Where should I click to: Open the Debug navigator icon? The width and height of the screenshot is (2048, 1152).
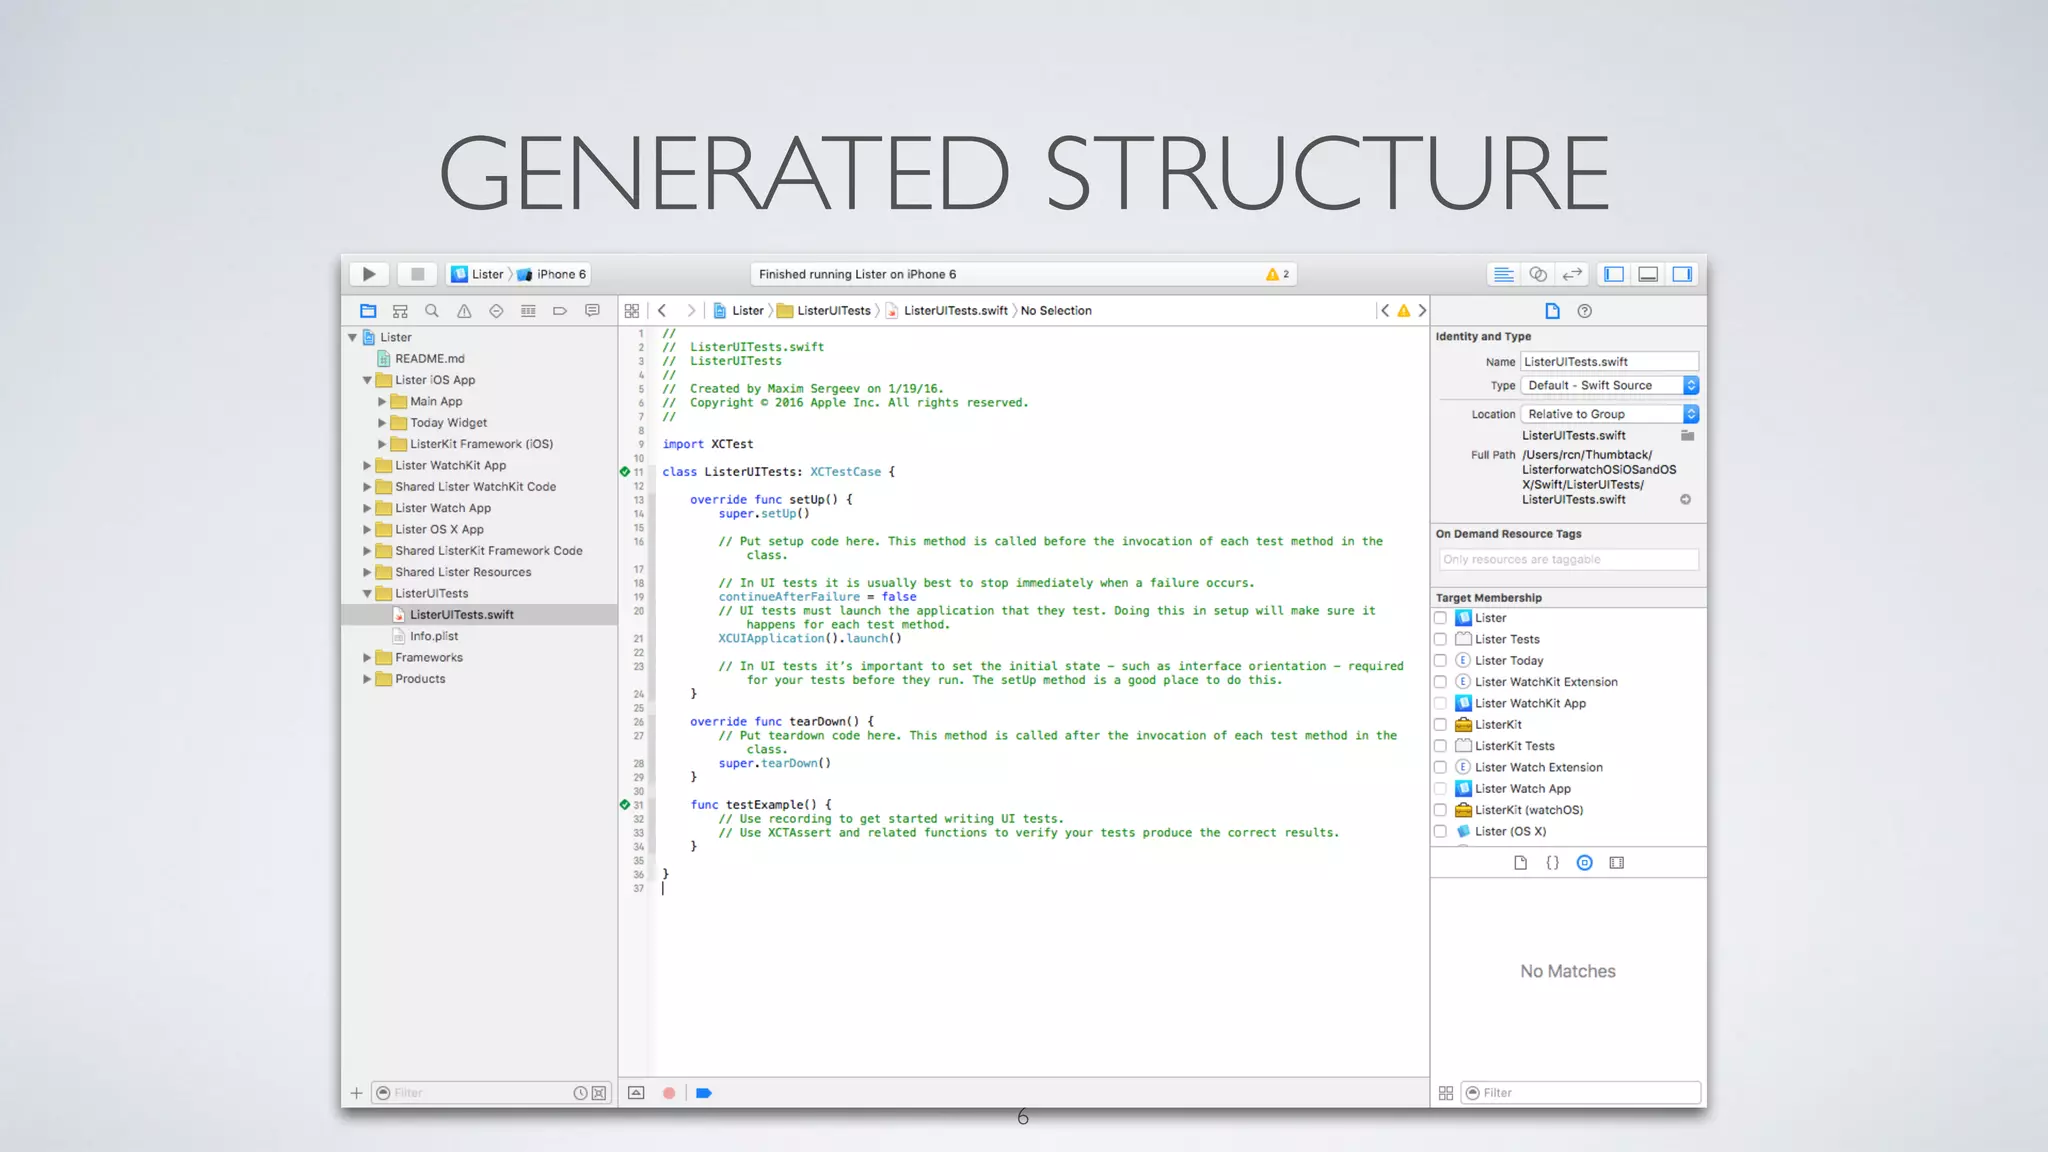click(528, 311)
